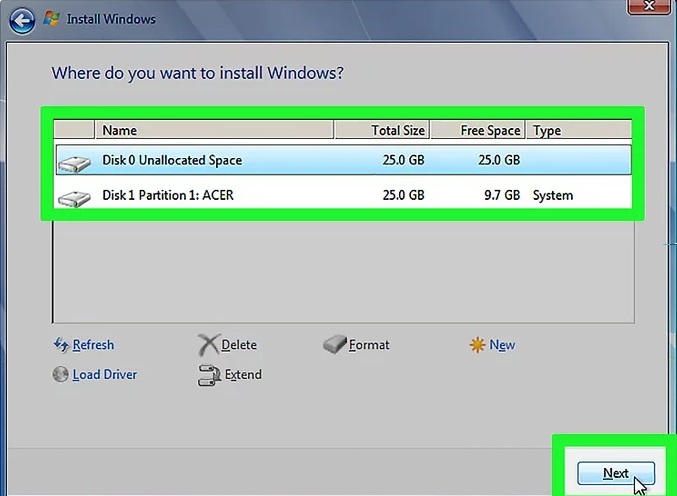Screen dimensions: 677x496
Task: Click the Extend partition icon
Action: [209, 375]
